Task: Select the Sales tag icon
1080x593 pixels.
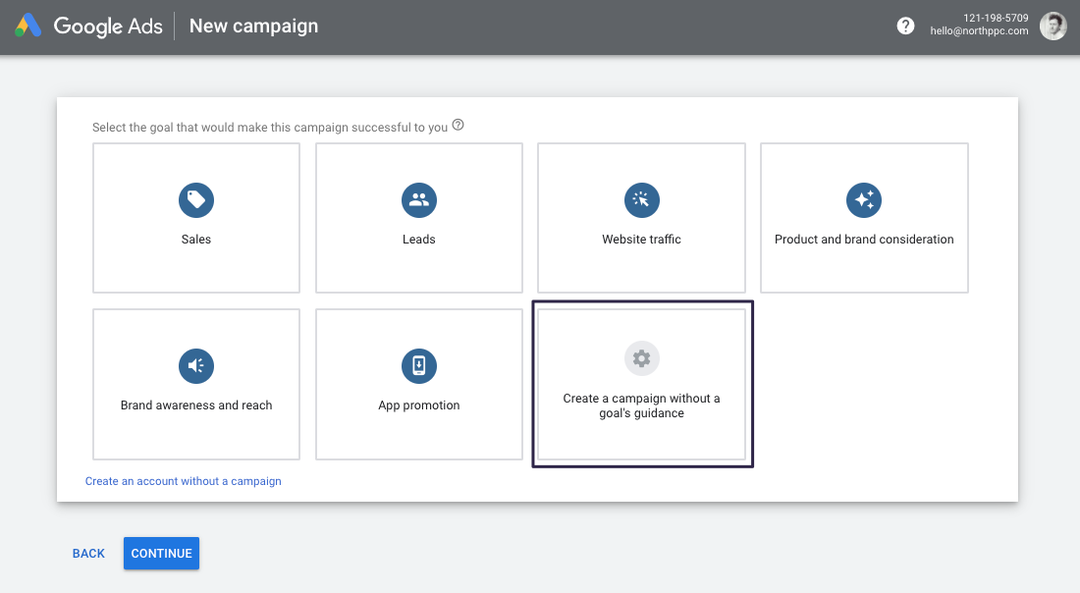Action: [x=196, y=200]
